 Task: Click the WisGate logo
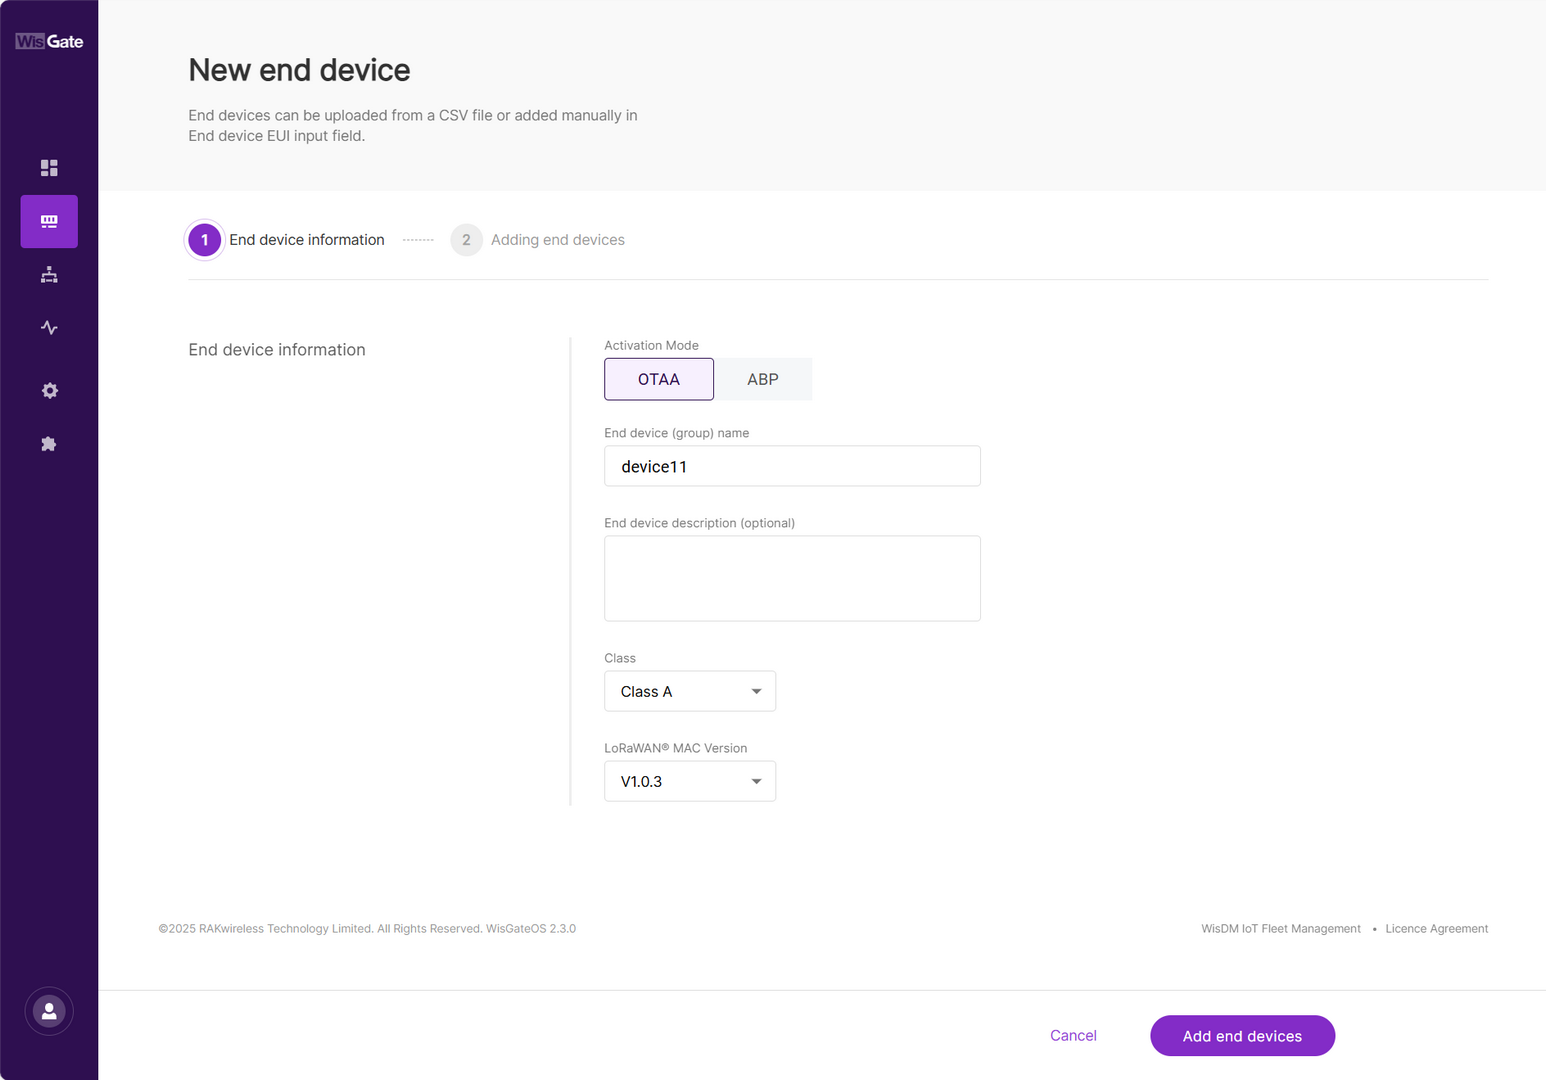point(48,40)
